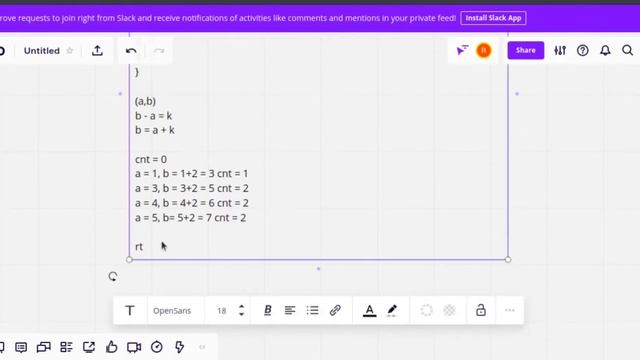This screenshot has width=640, height=360.
Task: Click the line 'a = 3, b = 3+2 = 5 cnt = 2'
Action: 191,189
